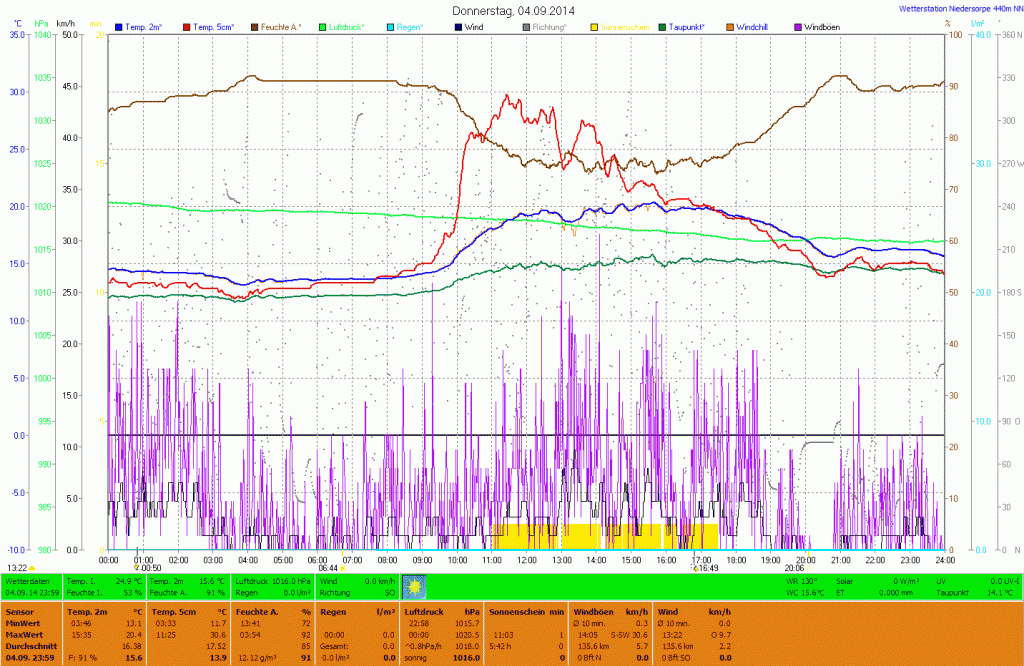Viewport: 1024px width, 666px height.
Task: Click the Wetterdaten label in the green bar
Action: (27, 580)
